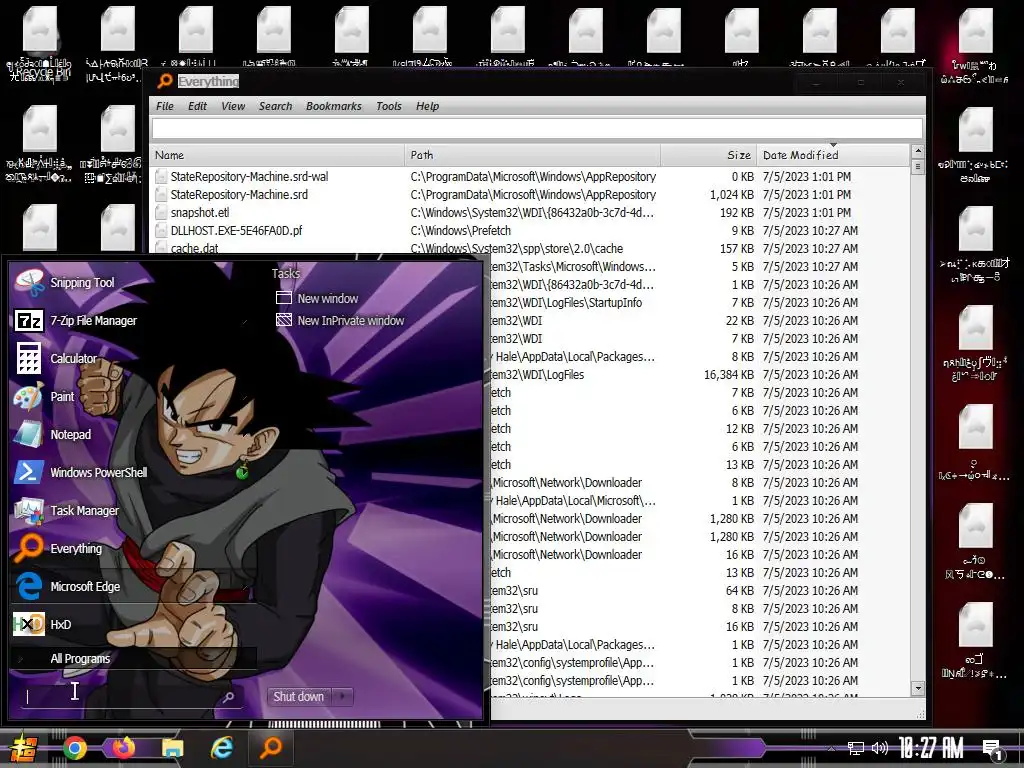Switch to Everything on taskbar

271,748
